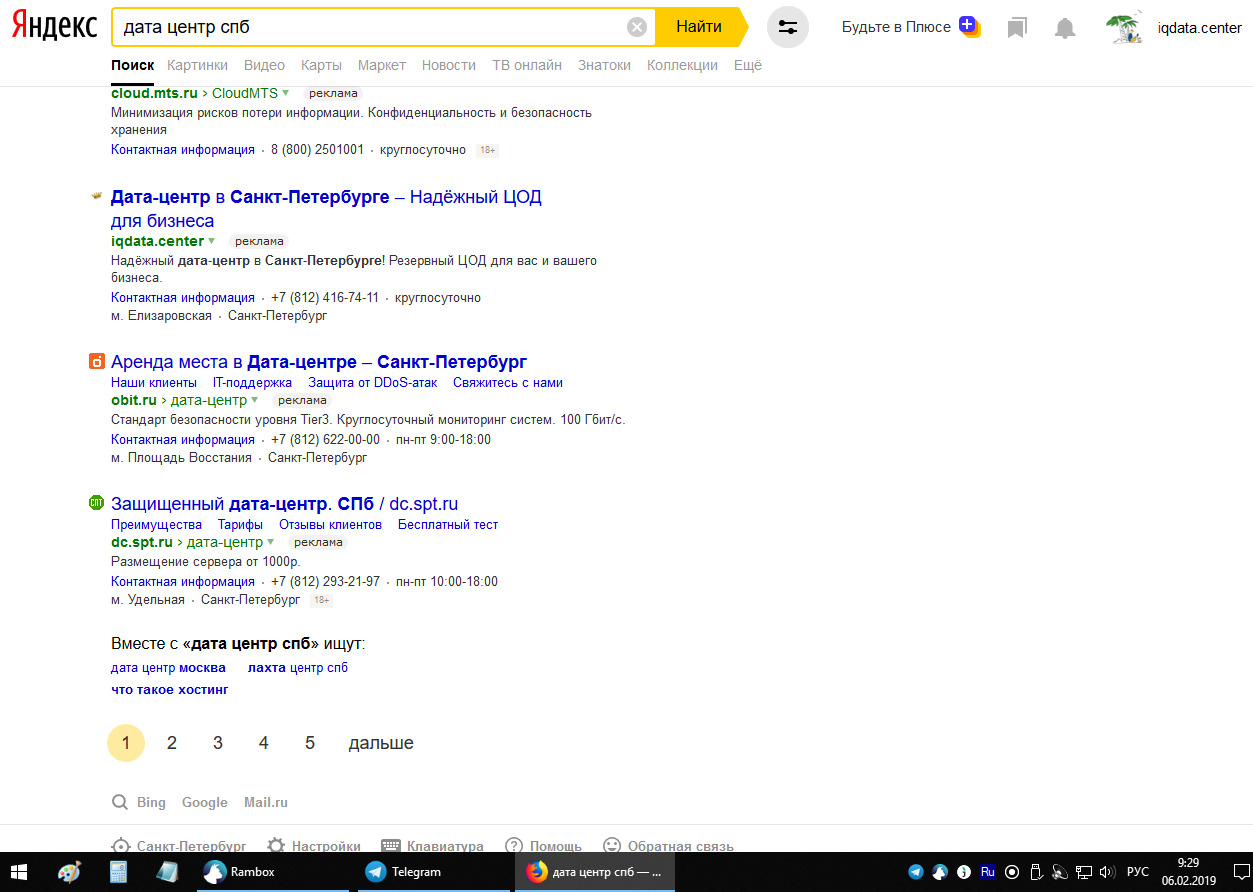Image resolution: width=1253 pixels, height=892 pixels.
Task: Open the ТВ онлайн tab
Action: (527, 65)
